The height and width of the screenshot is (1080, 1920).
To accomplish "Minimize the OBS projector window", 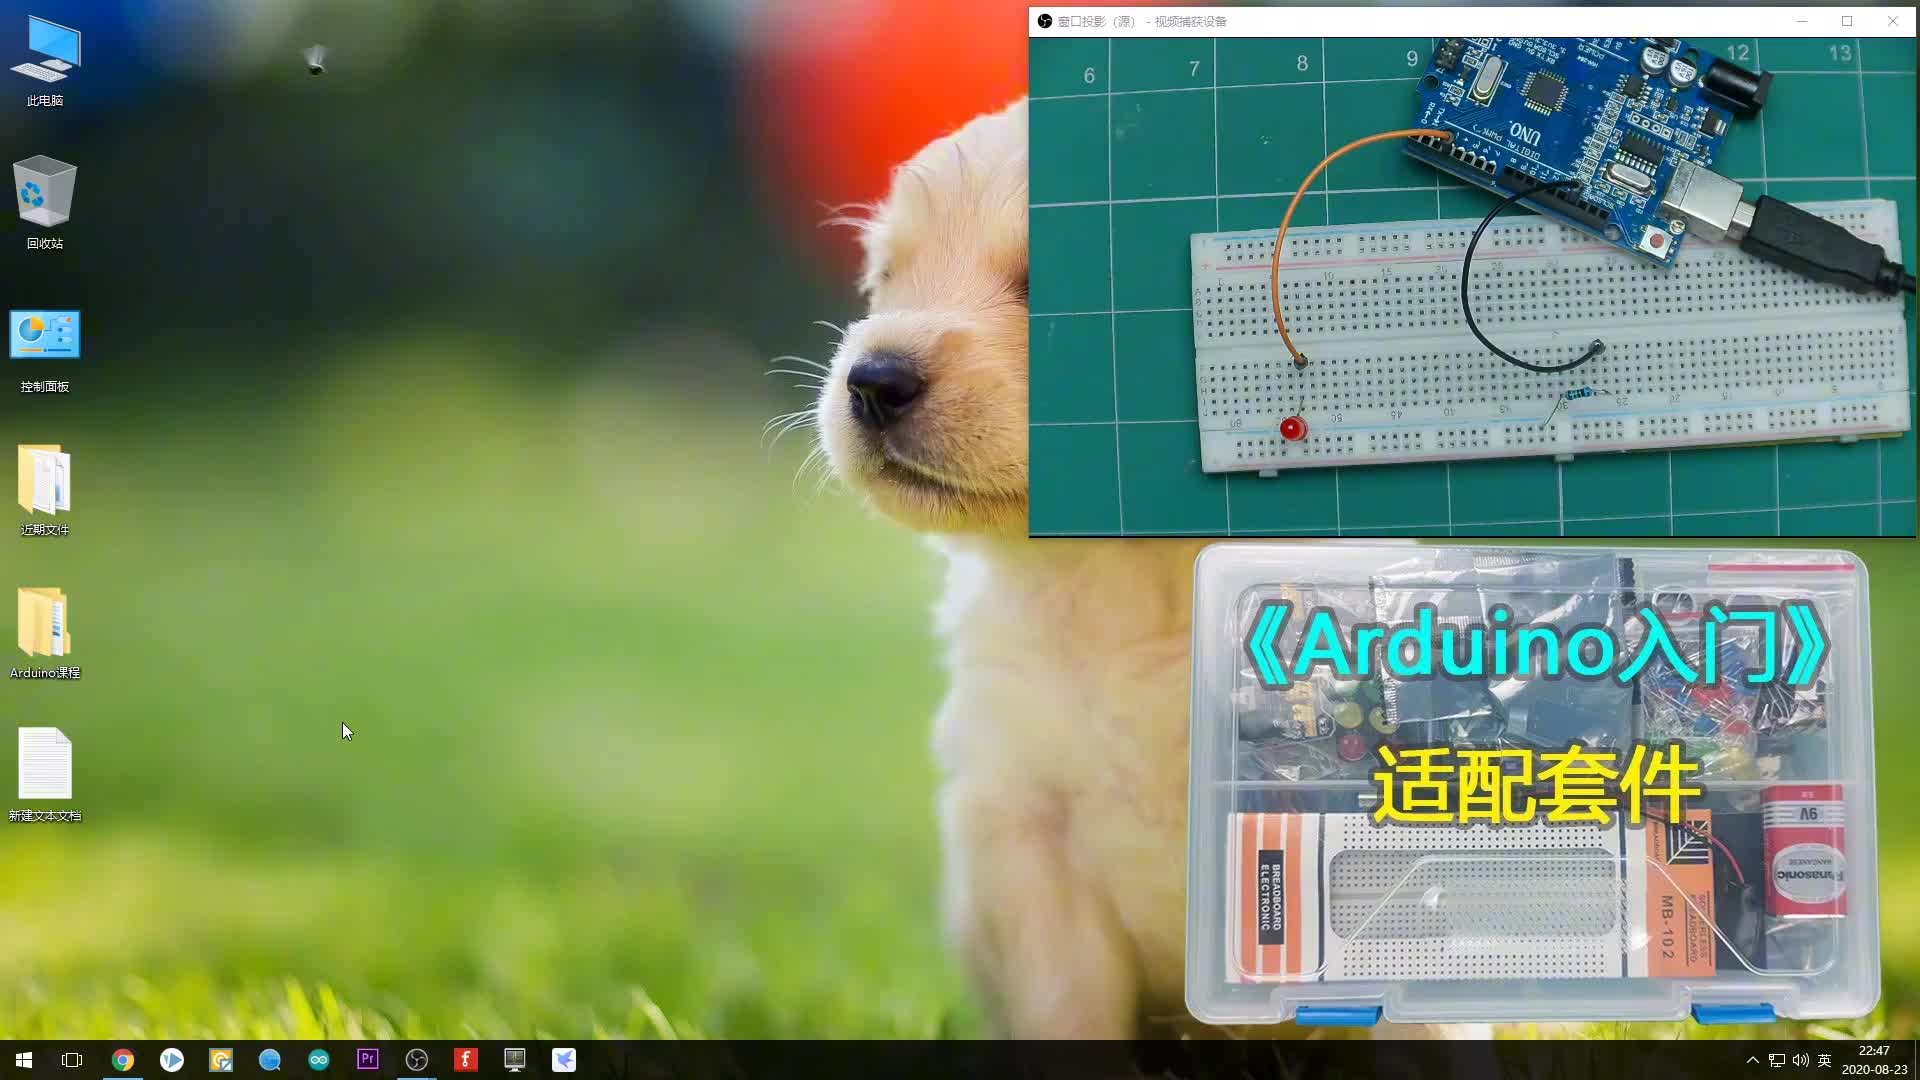I will [x=1802, y=21].
